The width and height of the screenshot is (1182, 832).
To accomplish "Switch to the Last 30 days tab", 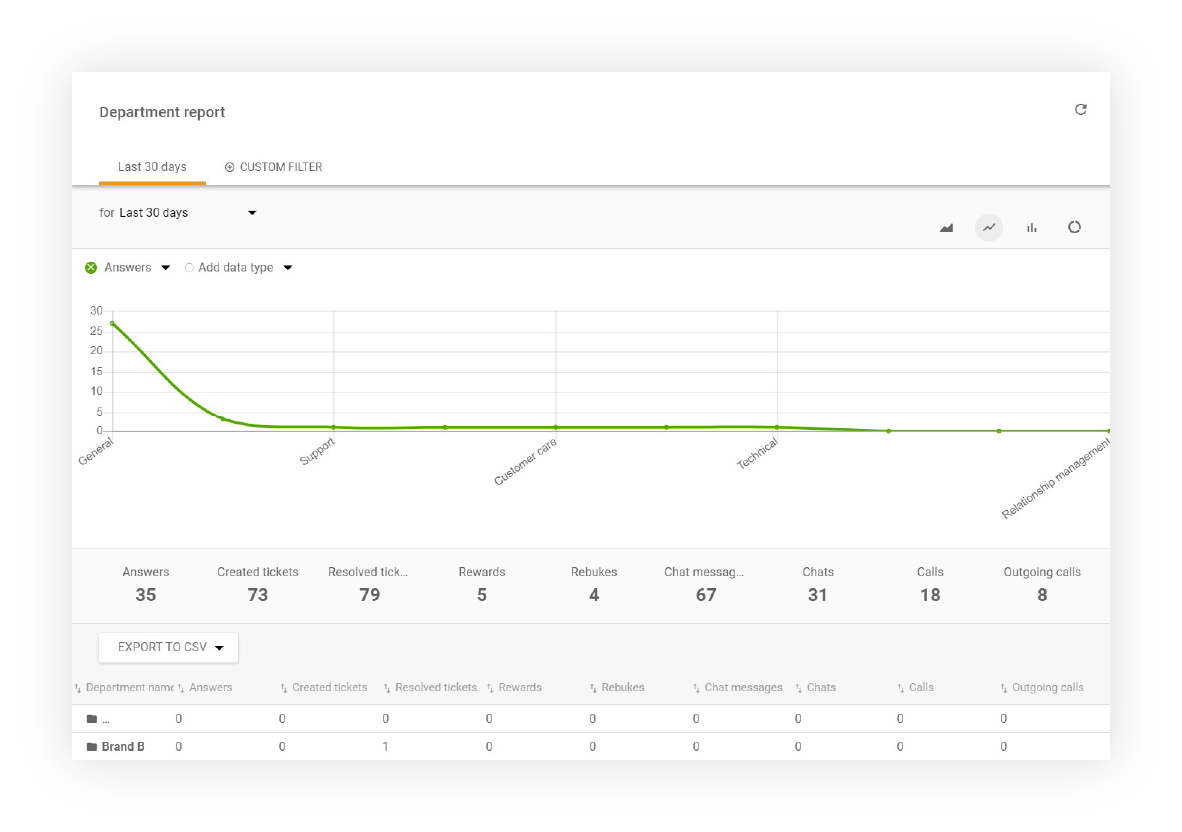I will click(x=152, y=167).
